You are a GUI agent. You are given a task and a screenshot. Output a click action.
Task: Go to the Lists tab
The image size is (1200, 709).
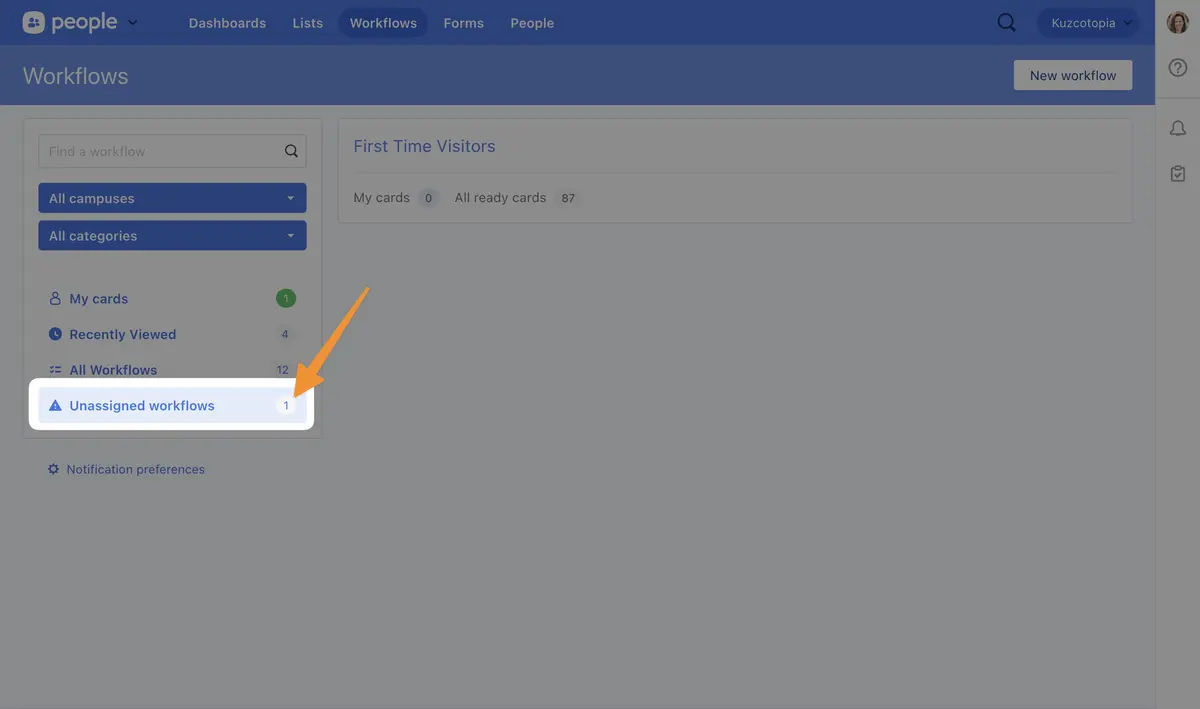(308, 23)
